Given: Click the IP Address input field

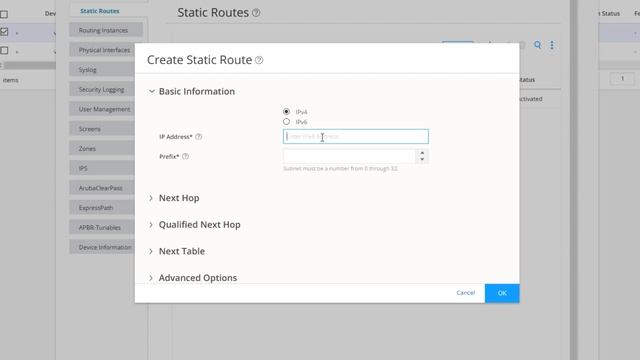Looking at the screenshot, I should pos(356,136).
